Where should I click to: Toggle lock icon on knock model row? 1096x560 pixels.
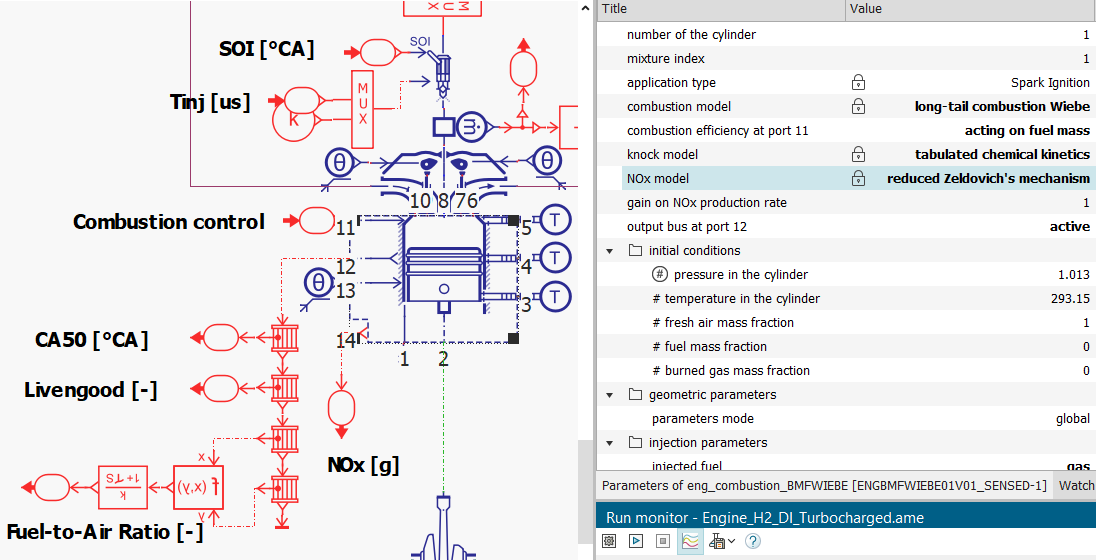tap(858, 155)
